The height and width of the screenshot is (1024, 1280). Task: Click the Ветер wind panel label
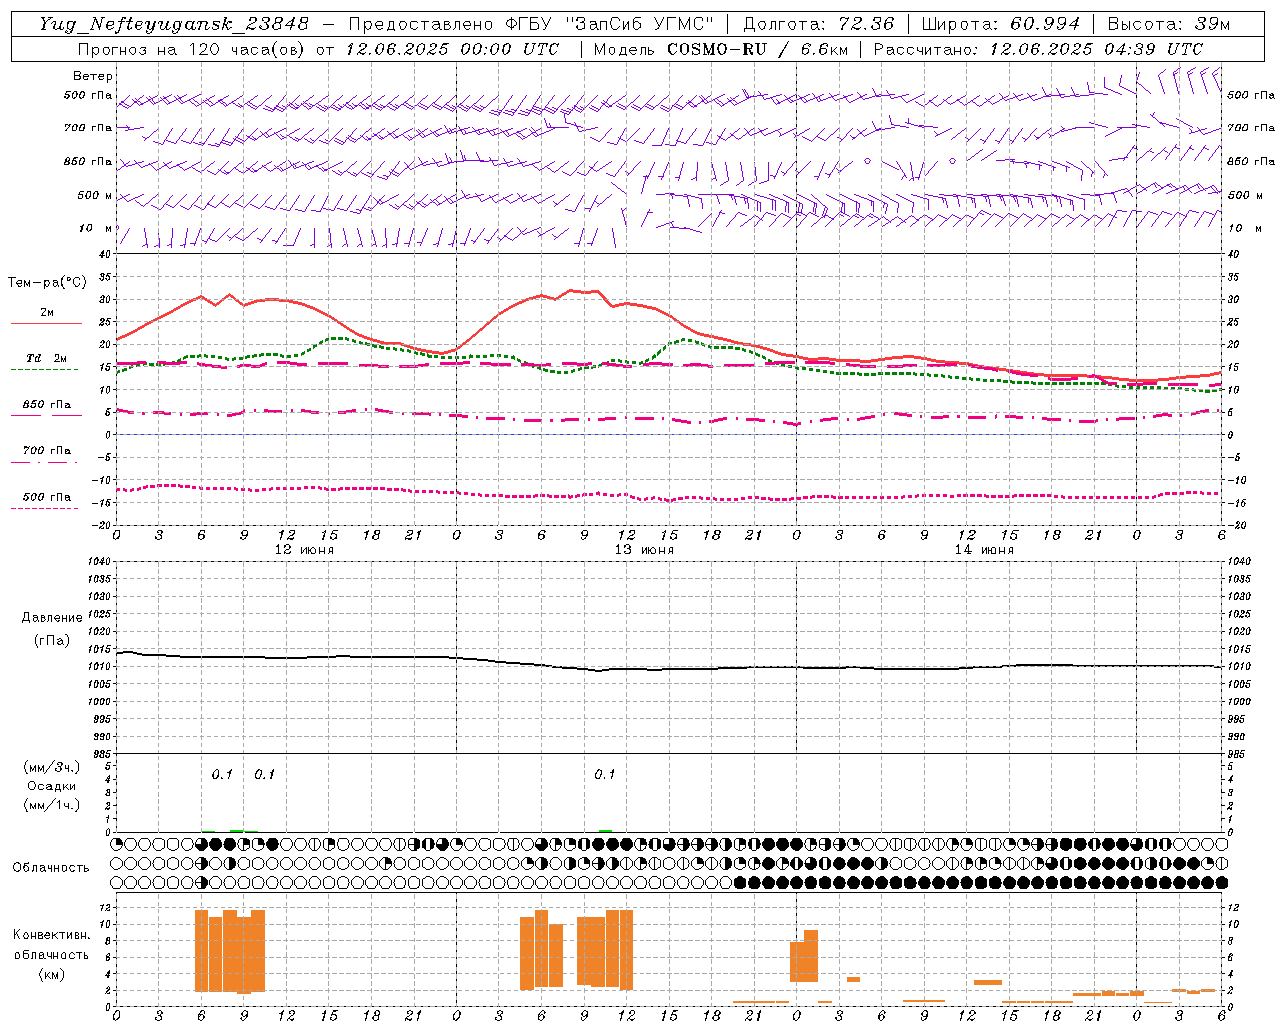coord(93,76)
